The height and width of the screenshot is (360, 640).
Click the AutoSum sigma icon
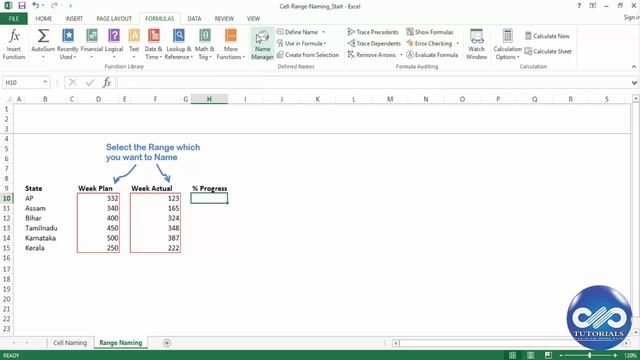click(43, 36)
